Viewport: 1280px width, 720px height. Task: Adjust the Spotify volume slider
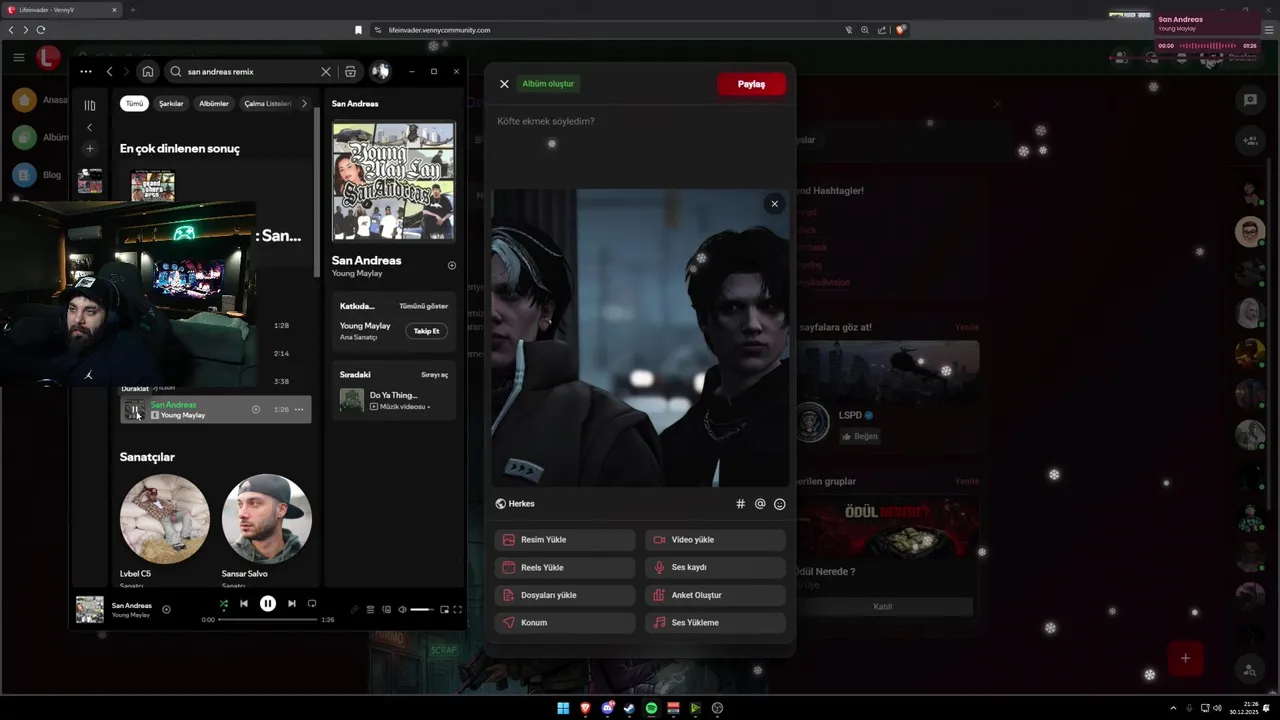(x=422, y=609)
